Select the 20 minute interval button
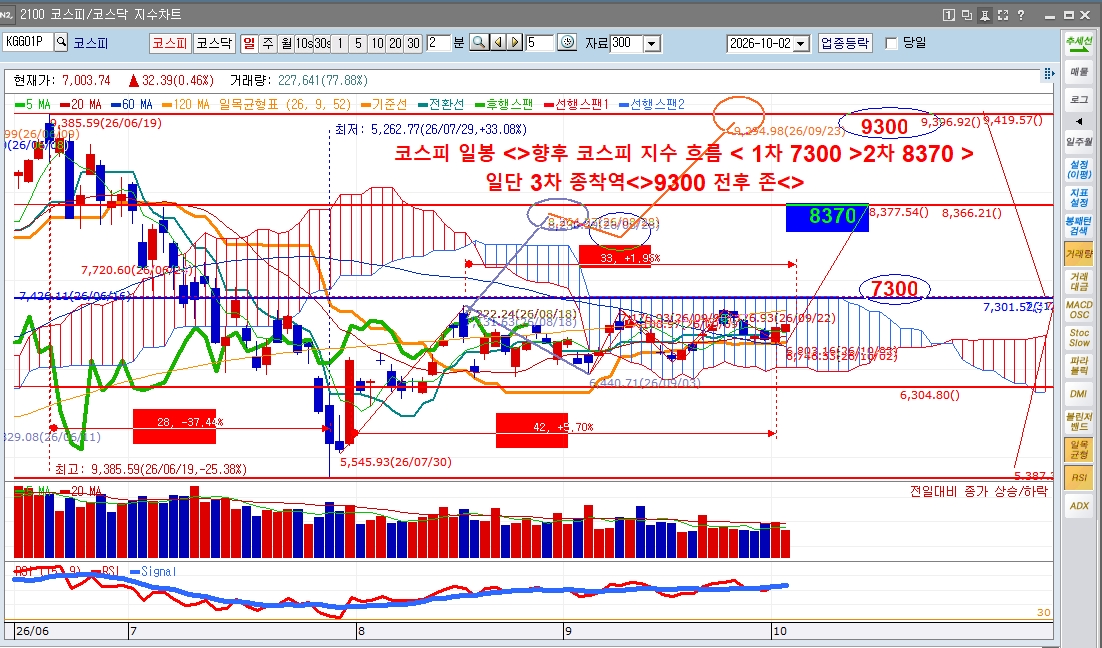 (x=395, y=43)
